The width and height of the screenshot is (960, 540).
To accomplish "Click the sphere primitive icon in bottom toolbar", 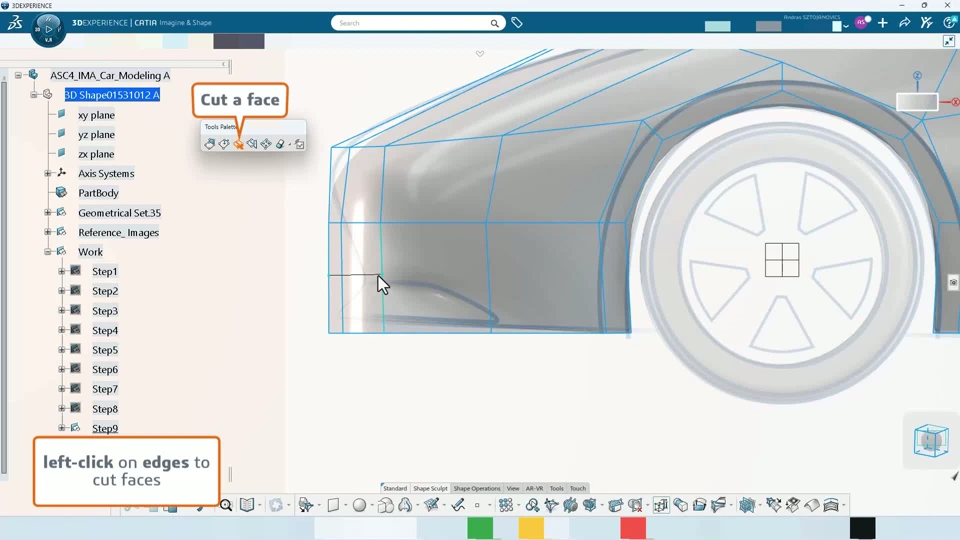I will point(359,505).
